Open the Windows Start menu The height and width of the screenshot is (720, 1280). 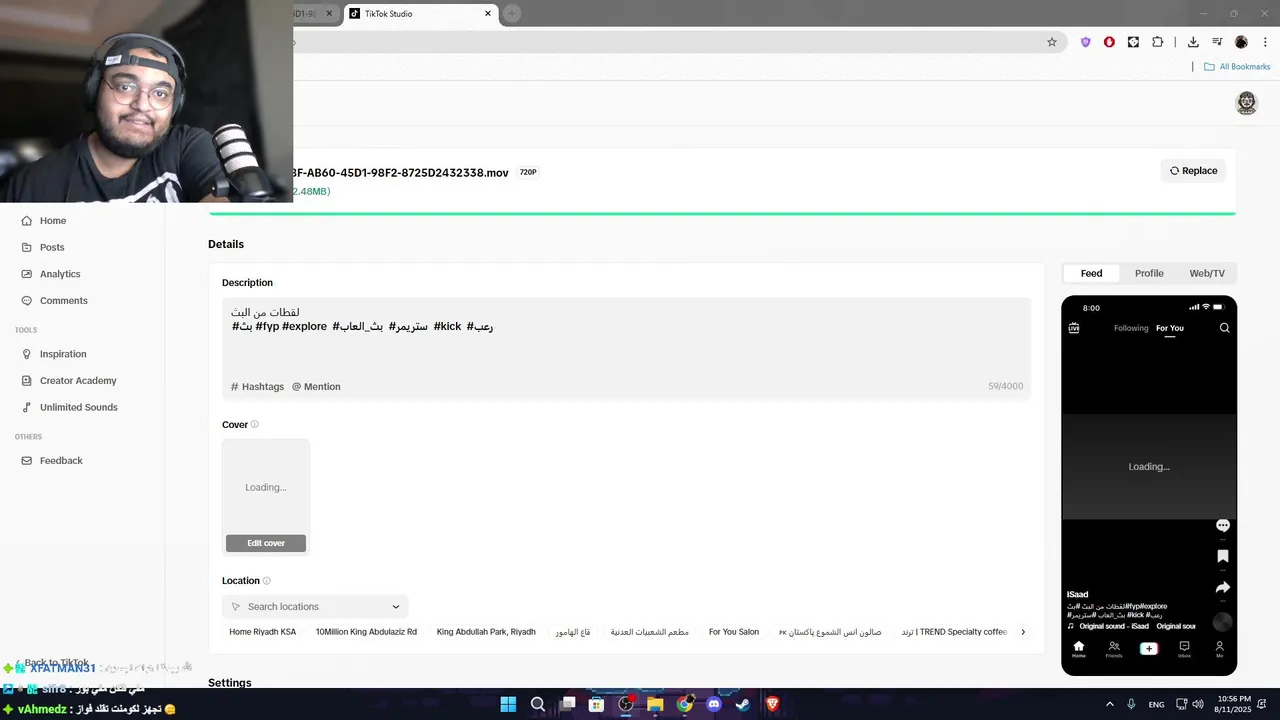(x=508, y=705)
